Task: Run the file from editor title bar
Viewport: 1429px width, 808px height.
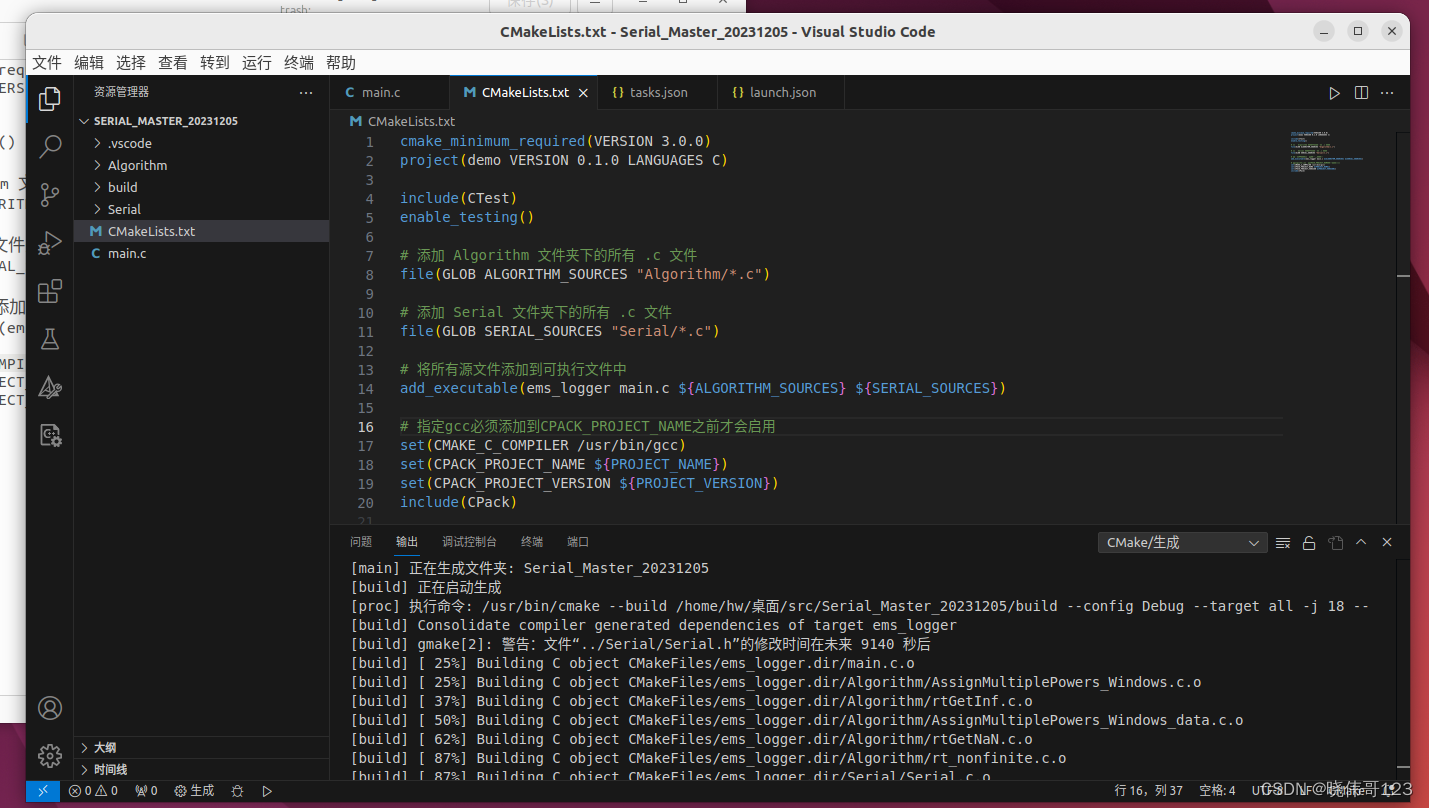Action: tap(1334, 93)
